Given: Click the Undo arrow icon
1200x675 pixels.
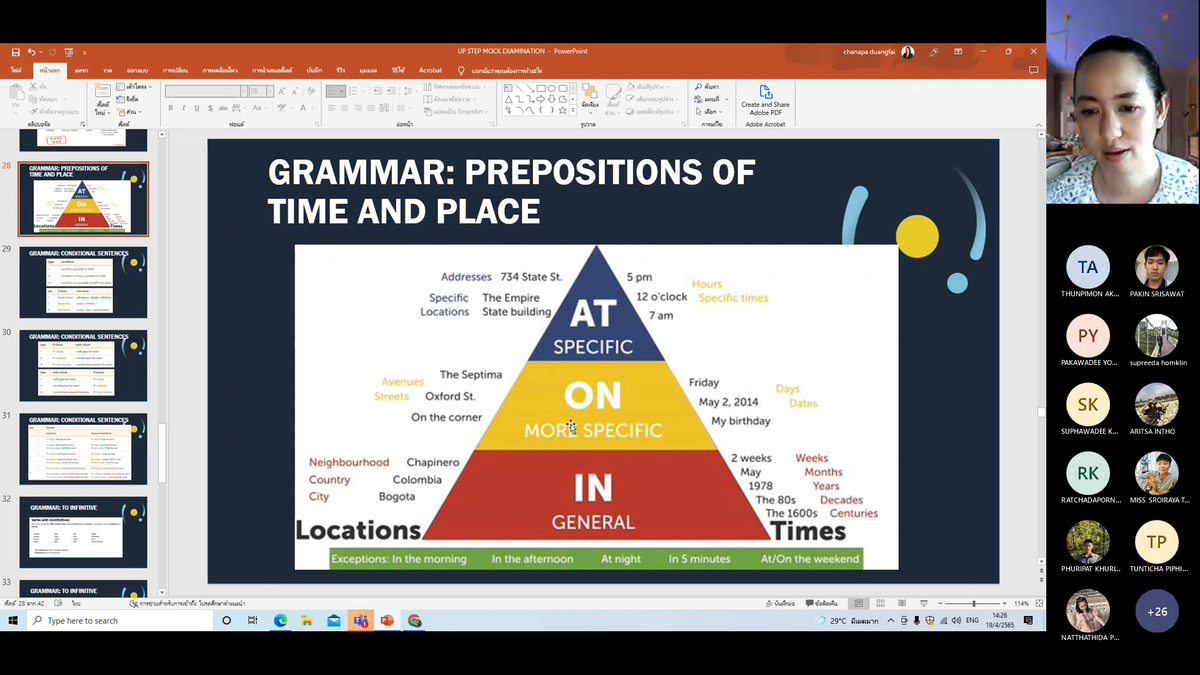Looking at the screenshot, I should [32, 52].
